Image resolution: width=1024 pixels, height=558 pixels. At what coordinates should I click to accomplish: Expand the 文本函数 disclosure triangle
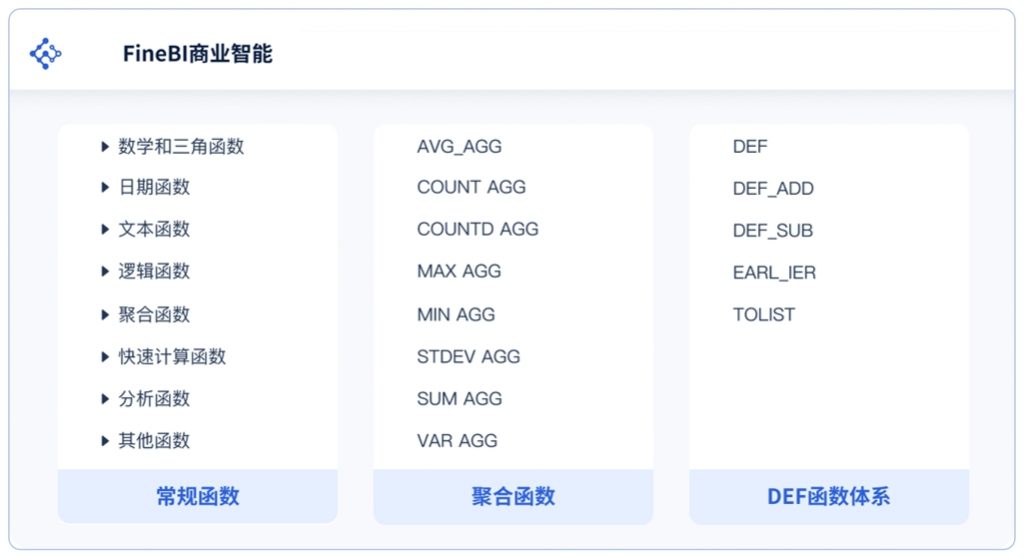pos(104,229)
